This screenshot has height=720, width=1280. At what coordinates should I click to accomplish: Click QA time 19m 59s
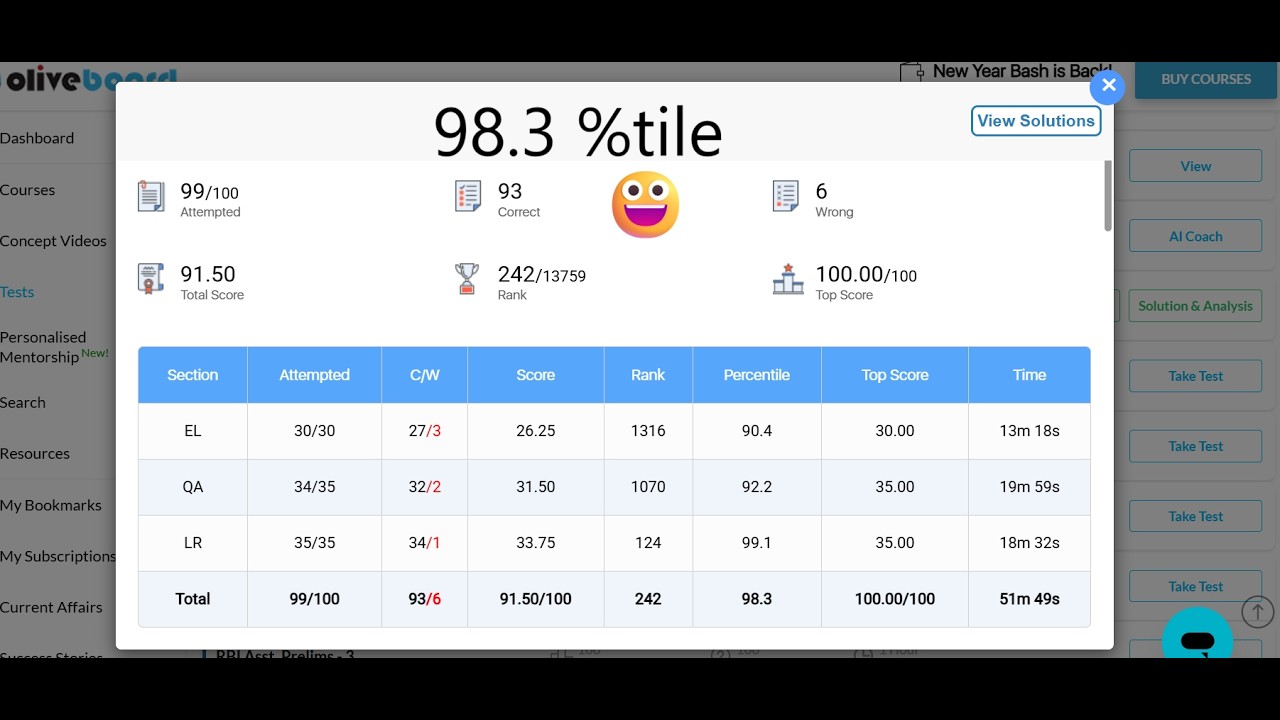point(1029,487)
